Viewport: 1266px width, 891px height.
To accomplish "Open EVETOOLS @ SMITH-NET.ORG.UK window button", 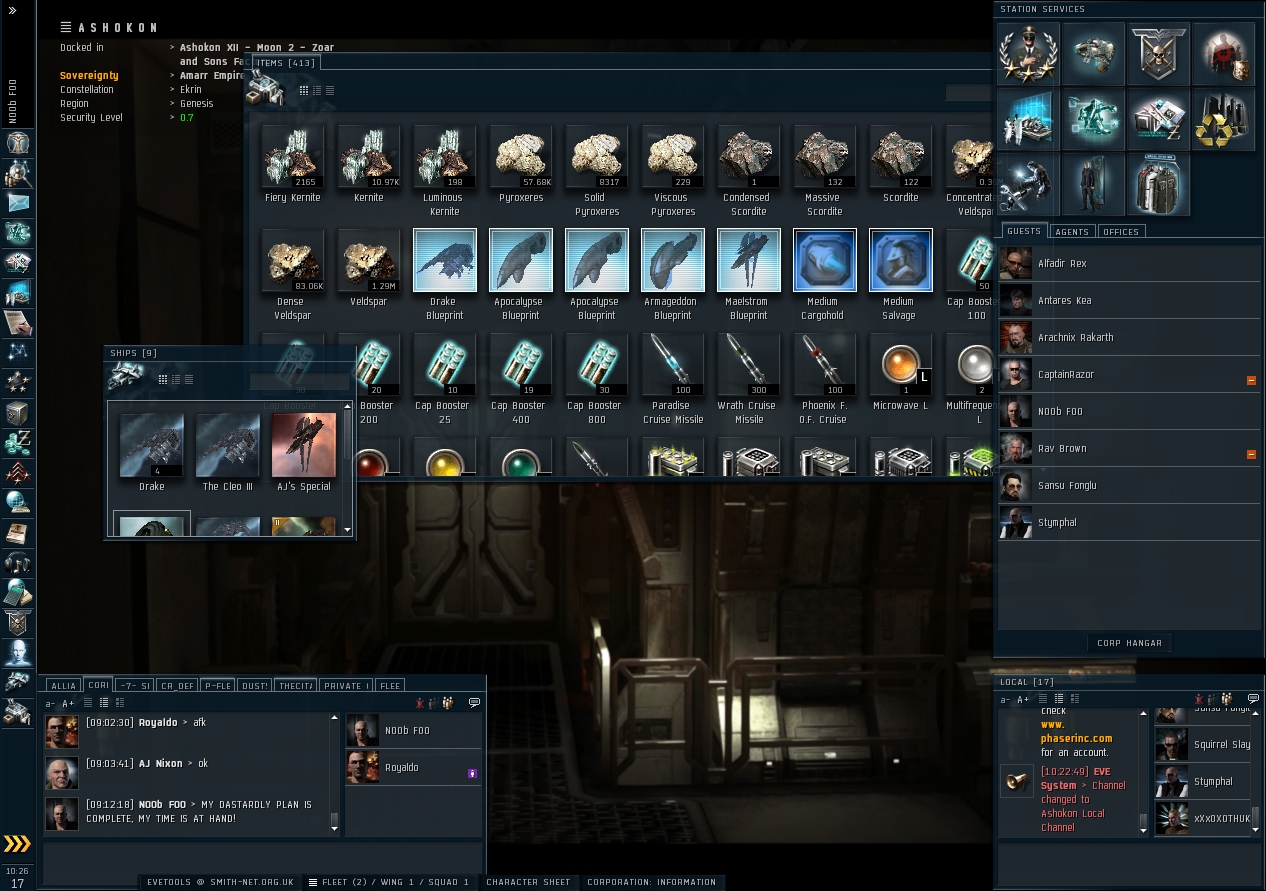I will pos(220,882).
